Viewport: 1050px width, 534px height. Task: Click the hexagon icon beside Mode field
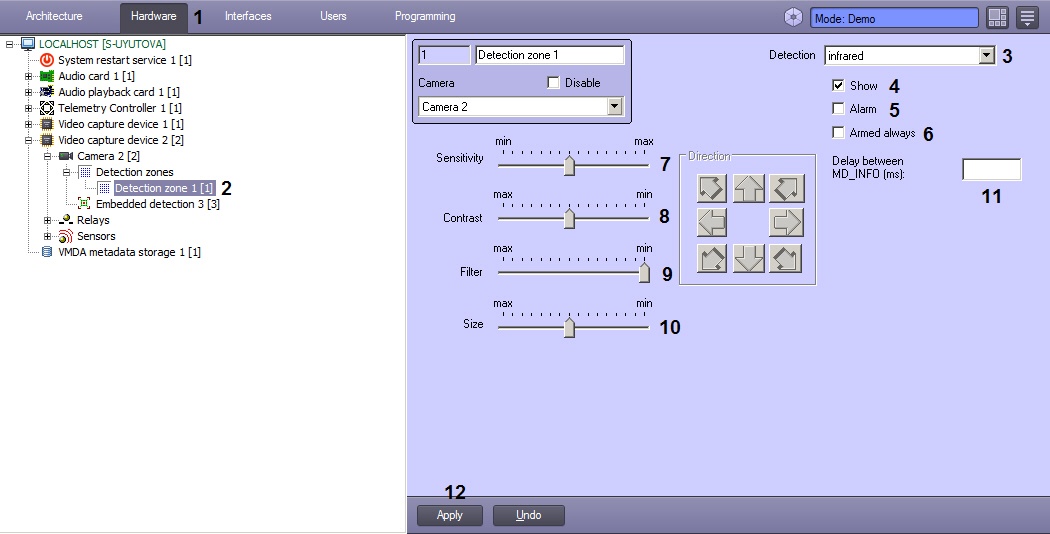pyautogui.click(x=794, y=17)
